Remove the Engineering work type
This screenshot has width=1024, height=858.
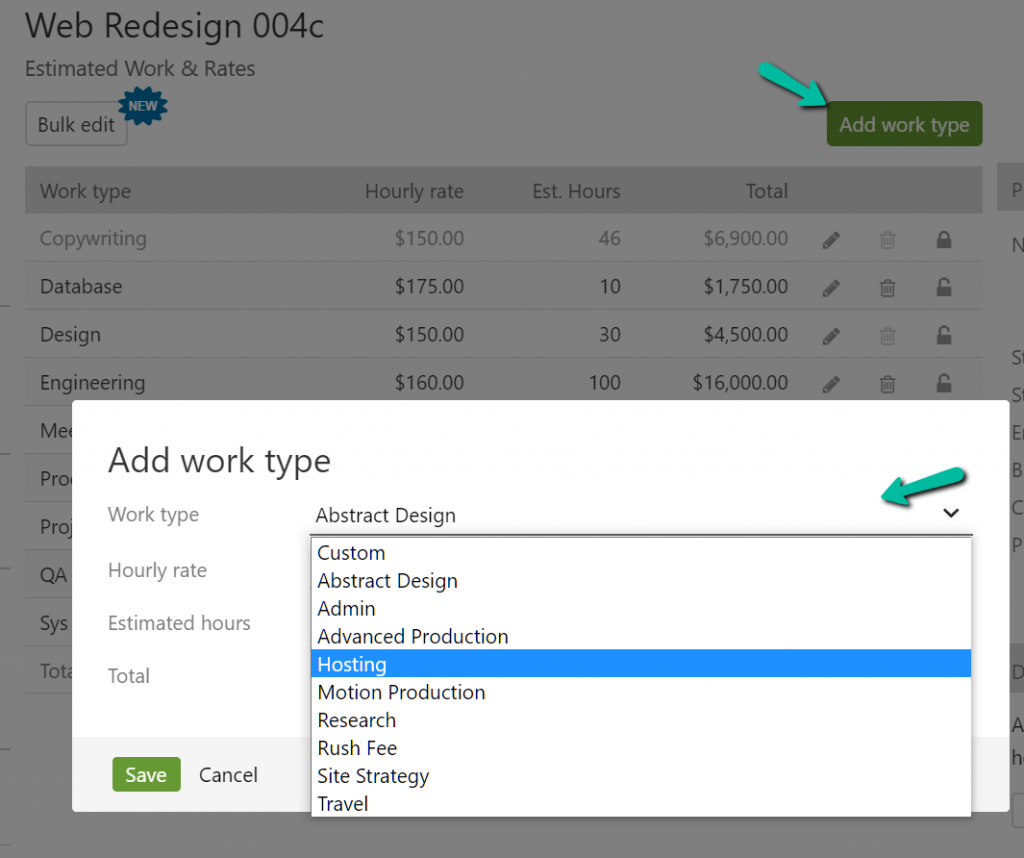pyautogui.click(x=887, y=383)
